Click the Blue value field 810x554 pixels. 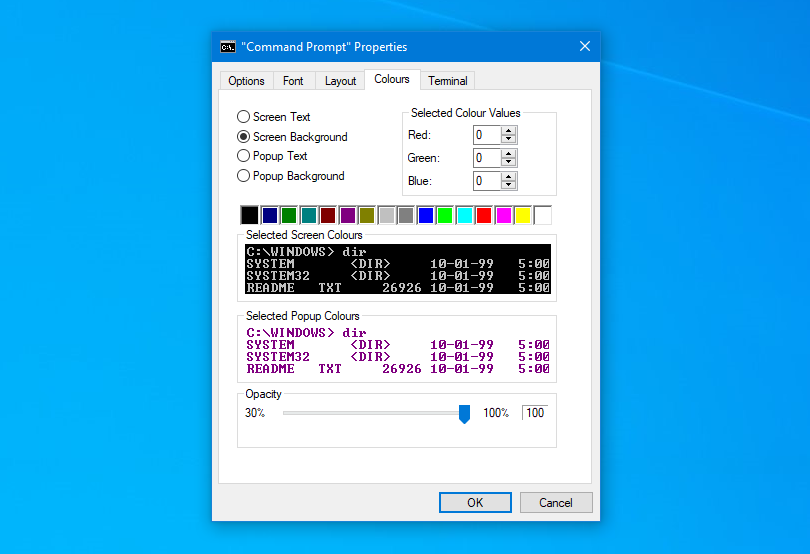pyautogui.click(x=487, y=181)
